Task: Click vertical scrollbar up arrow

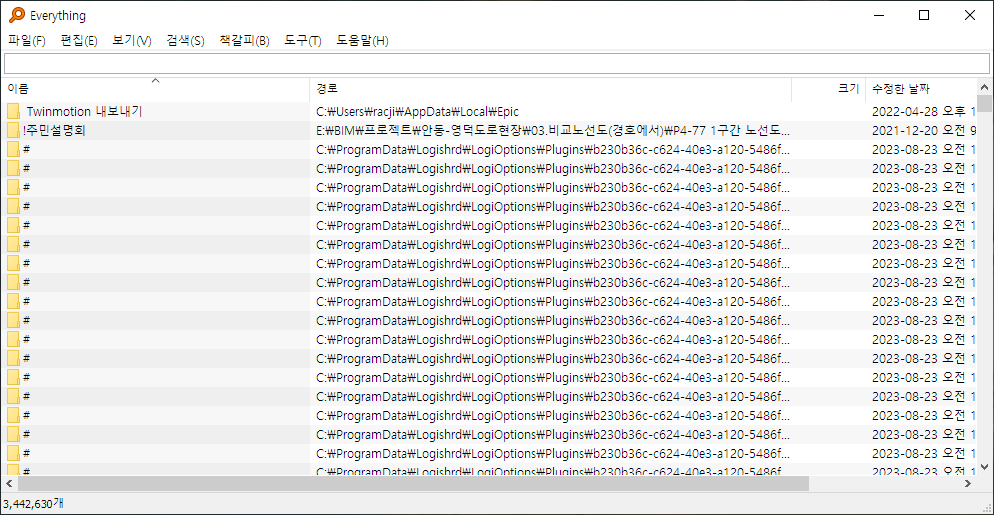Action: click(984, 87)
